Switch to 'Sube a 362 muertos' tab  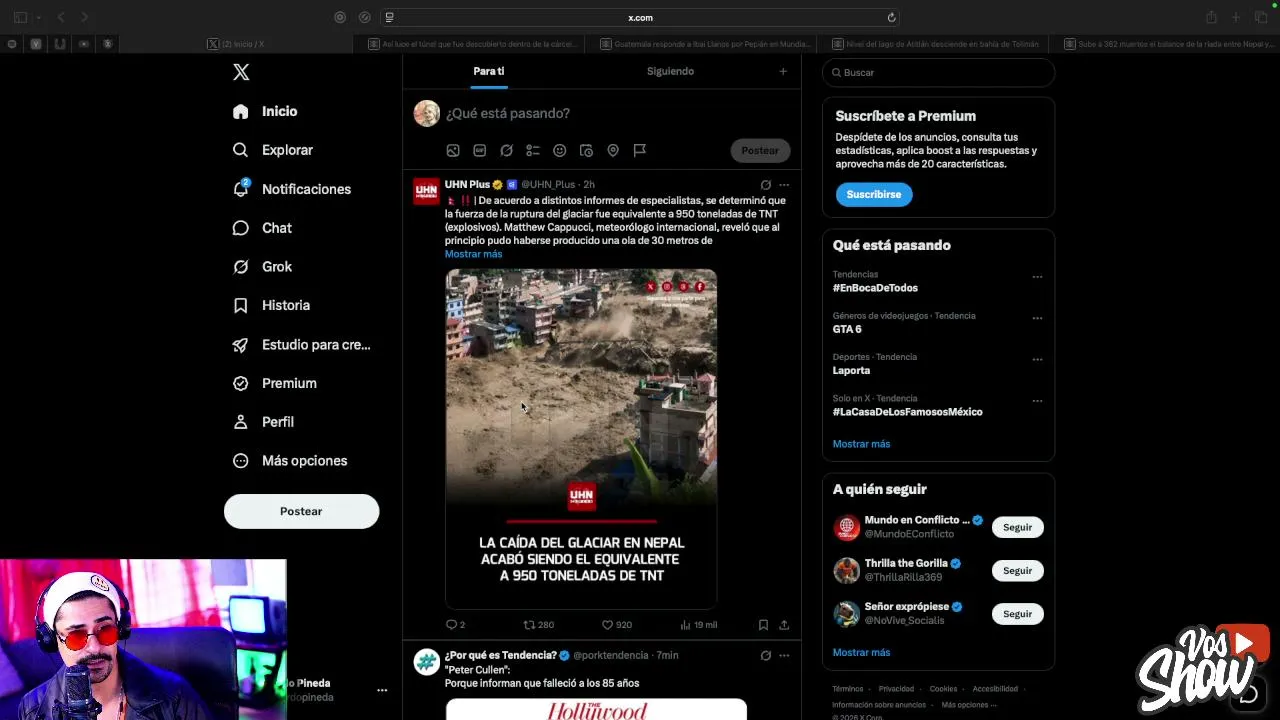pyautogui.click(x=1169, y=44)
